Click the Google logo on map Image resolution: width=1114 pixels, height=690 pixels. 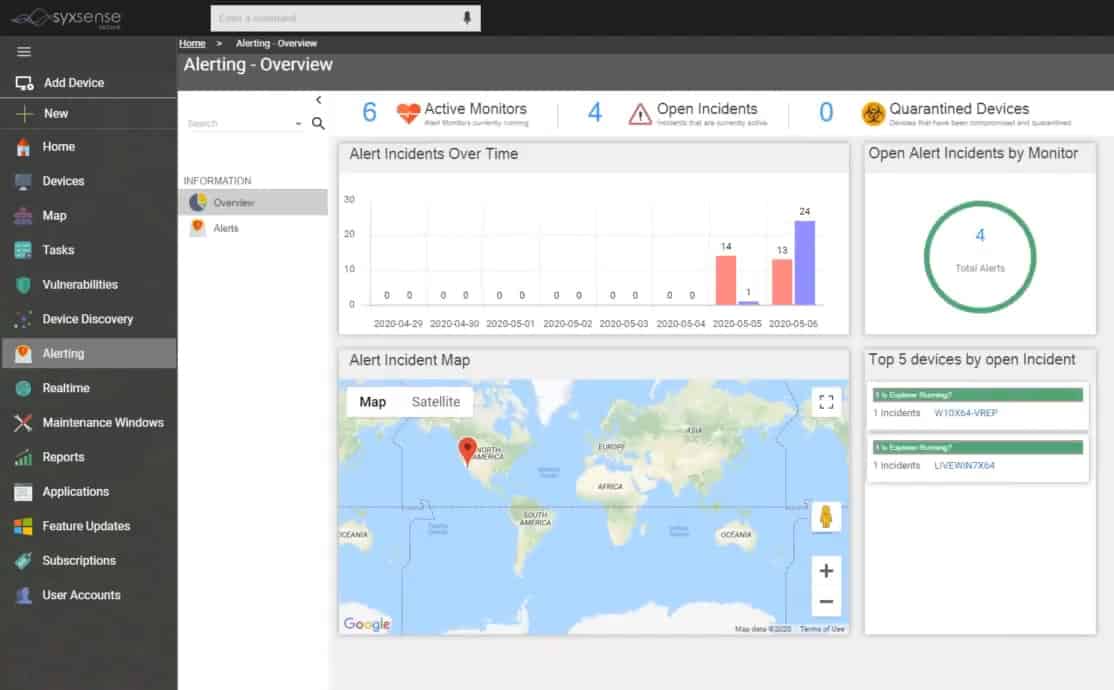pos(367,624)
